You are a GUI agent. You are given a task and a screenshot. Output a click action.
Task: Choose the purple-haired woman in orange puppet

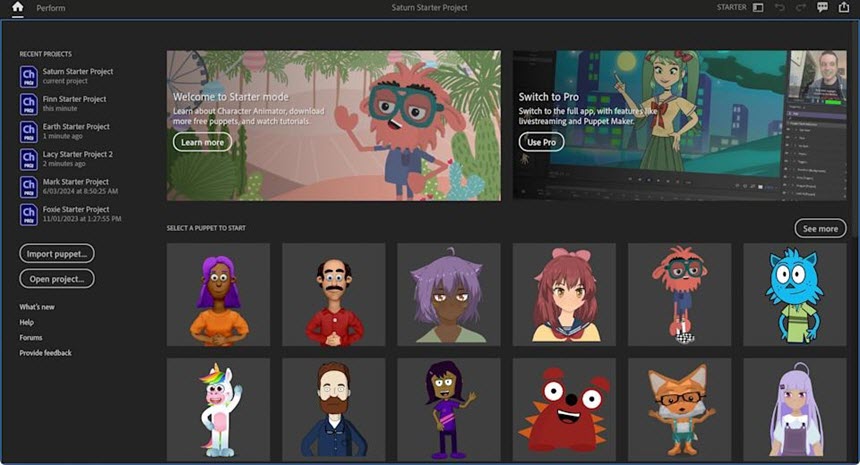[218, 295]
